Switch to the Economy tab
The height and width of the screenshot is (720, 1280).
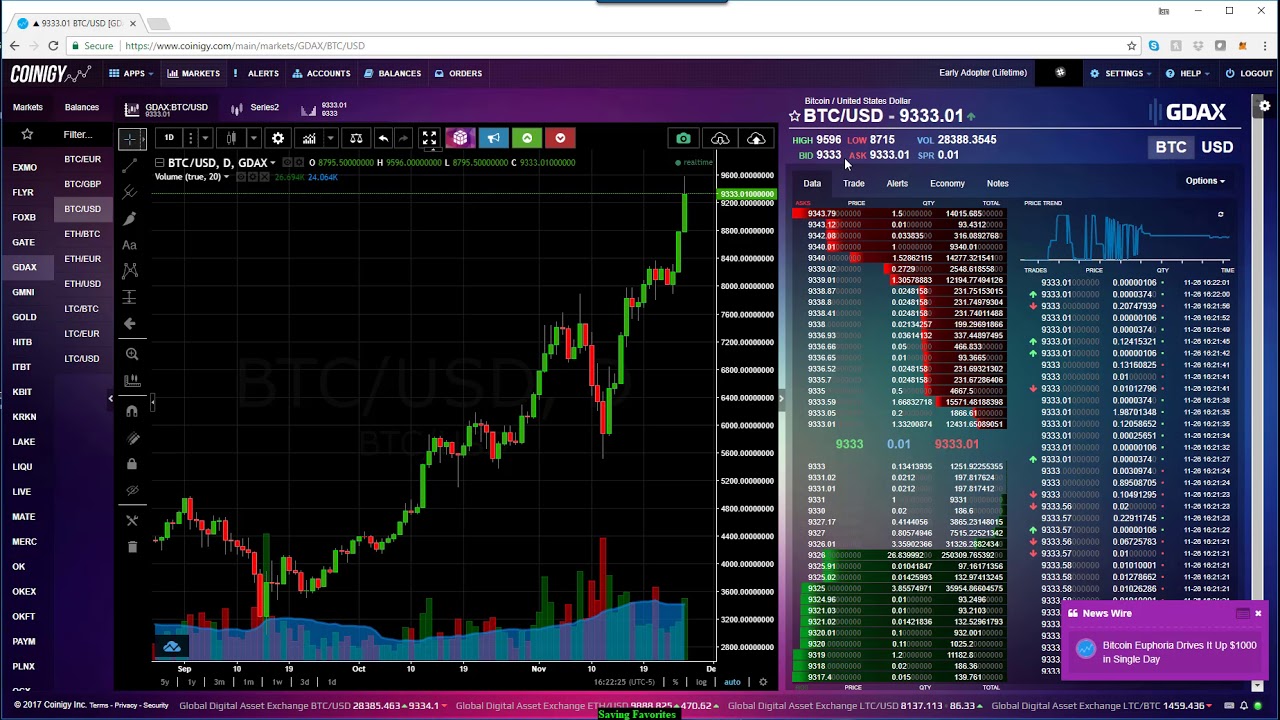coord(947,183)
